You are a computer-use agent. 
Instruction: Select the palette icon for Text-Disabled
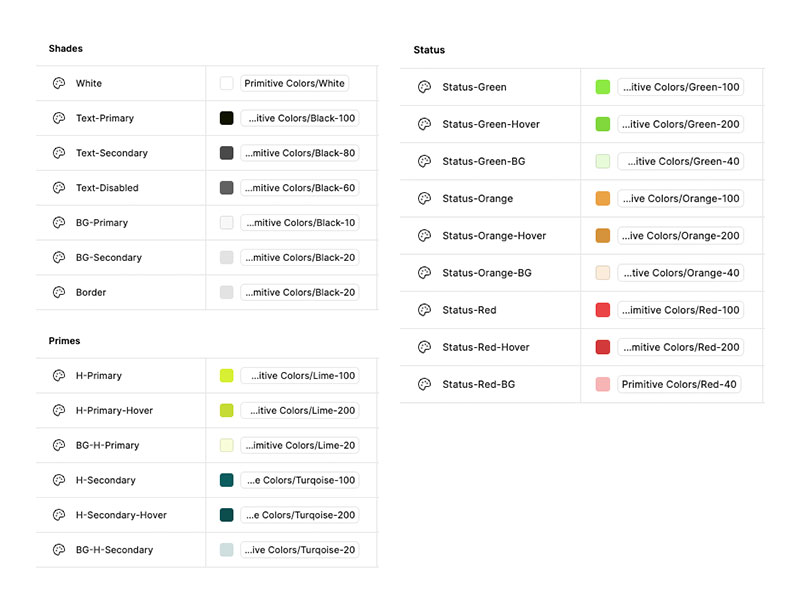click(x=59, y=188)
